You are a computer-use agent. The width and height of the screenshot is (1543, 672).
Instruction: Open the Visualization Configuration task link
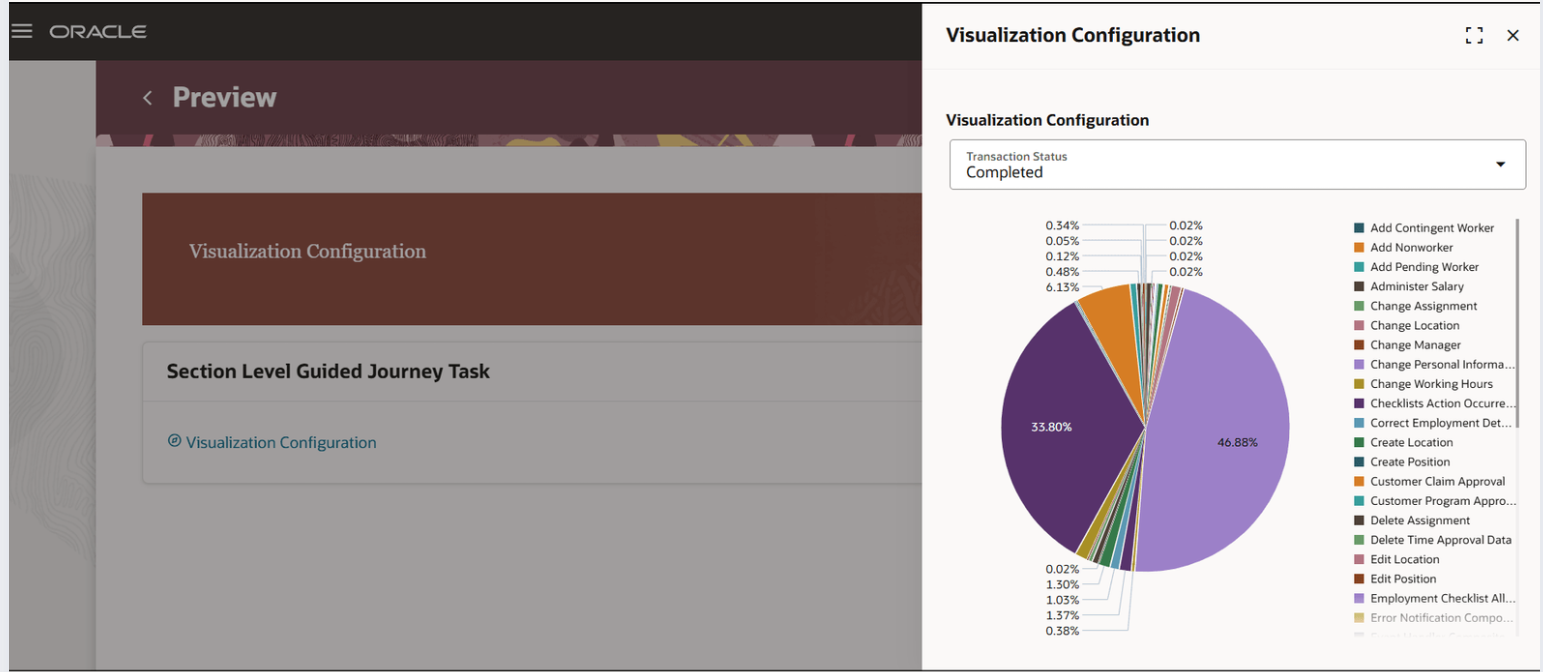tap(281, 442)
